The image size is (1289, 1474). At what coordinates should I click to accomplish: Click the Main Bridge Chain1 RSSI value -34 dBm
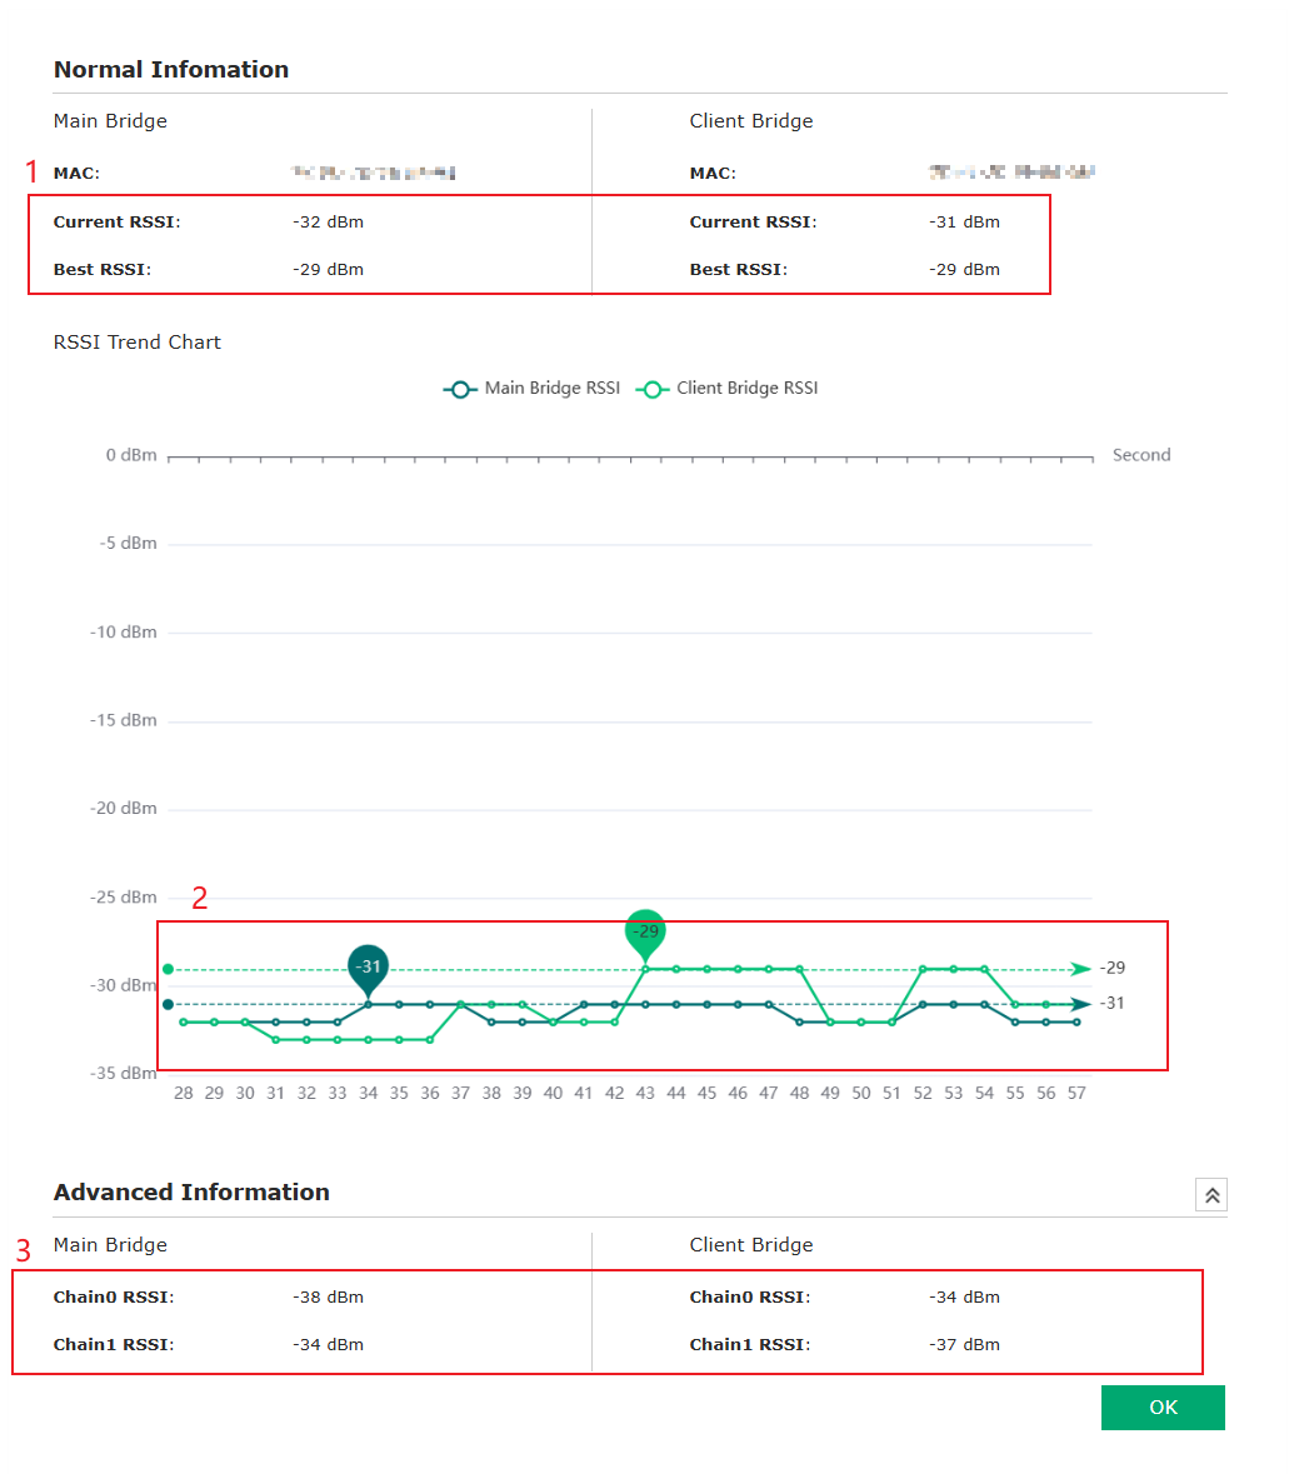coord(328,1345)
